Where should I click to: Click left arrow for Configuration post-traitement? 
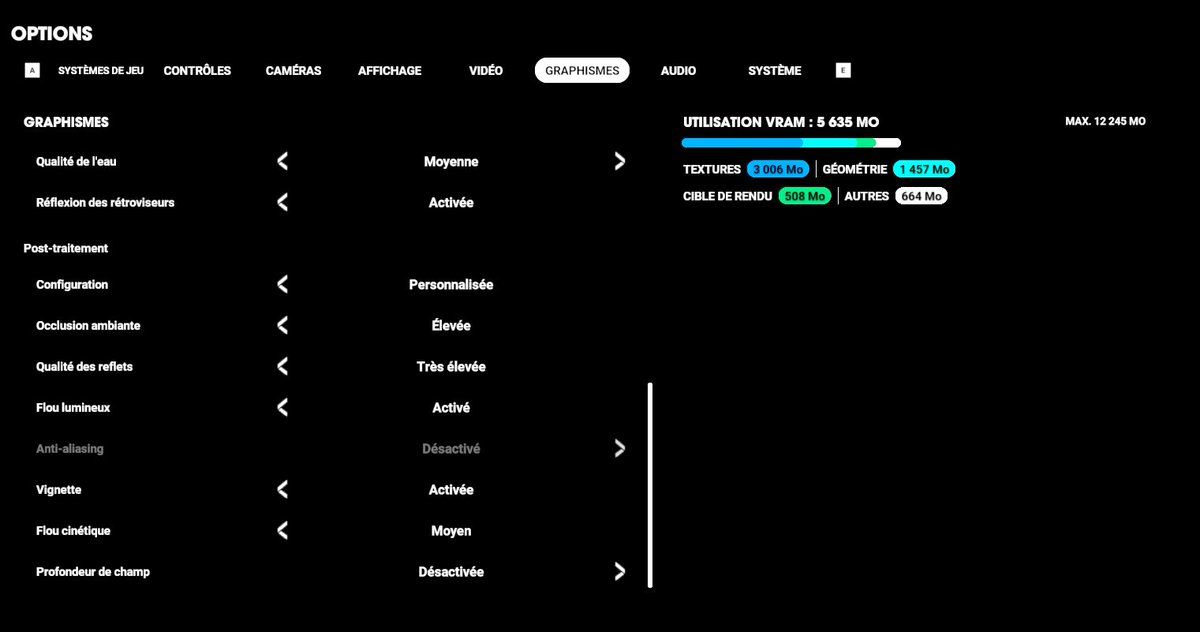pyautogui.click(x=283, y=285)
